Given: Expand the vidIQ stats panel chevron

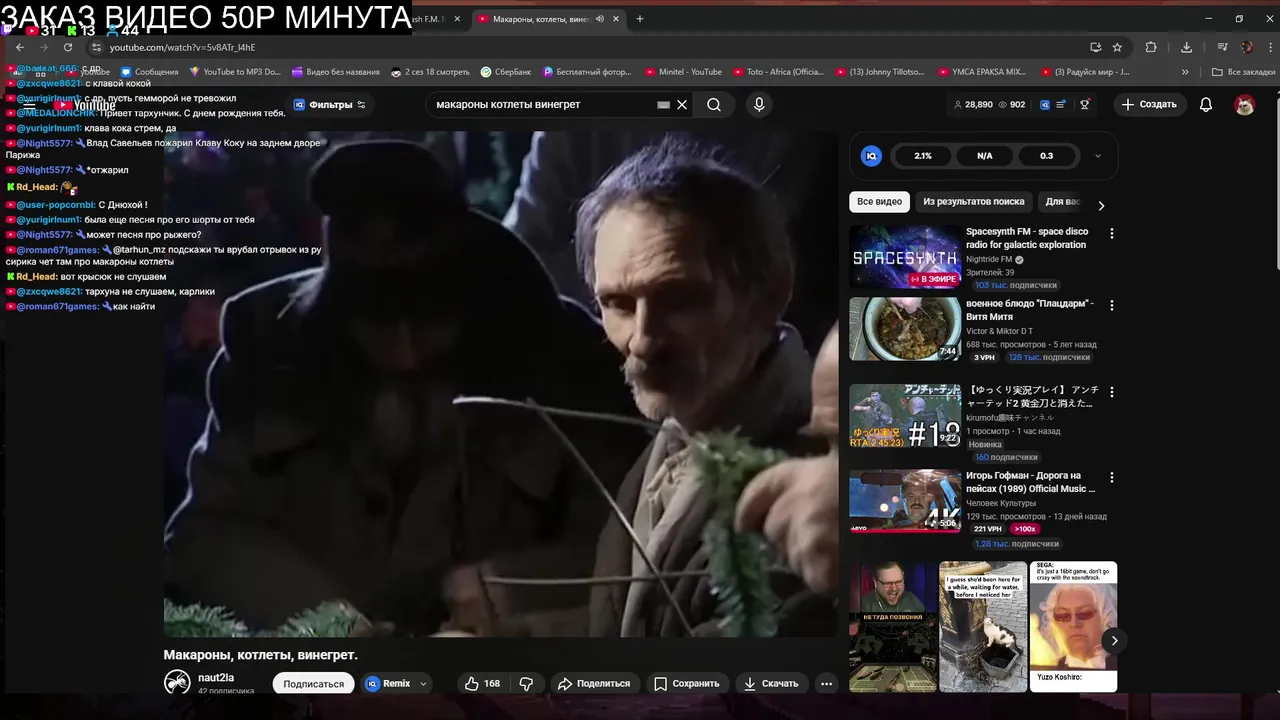Looking at the screenshot, I should (1097, 156).
